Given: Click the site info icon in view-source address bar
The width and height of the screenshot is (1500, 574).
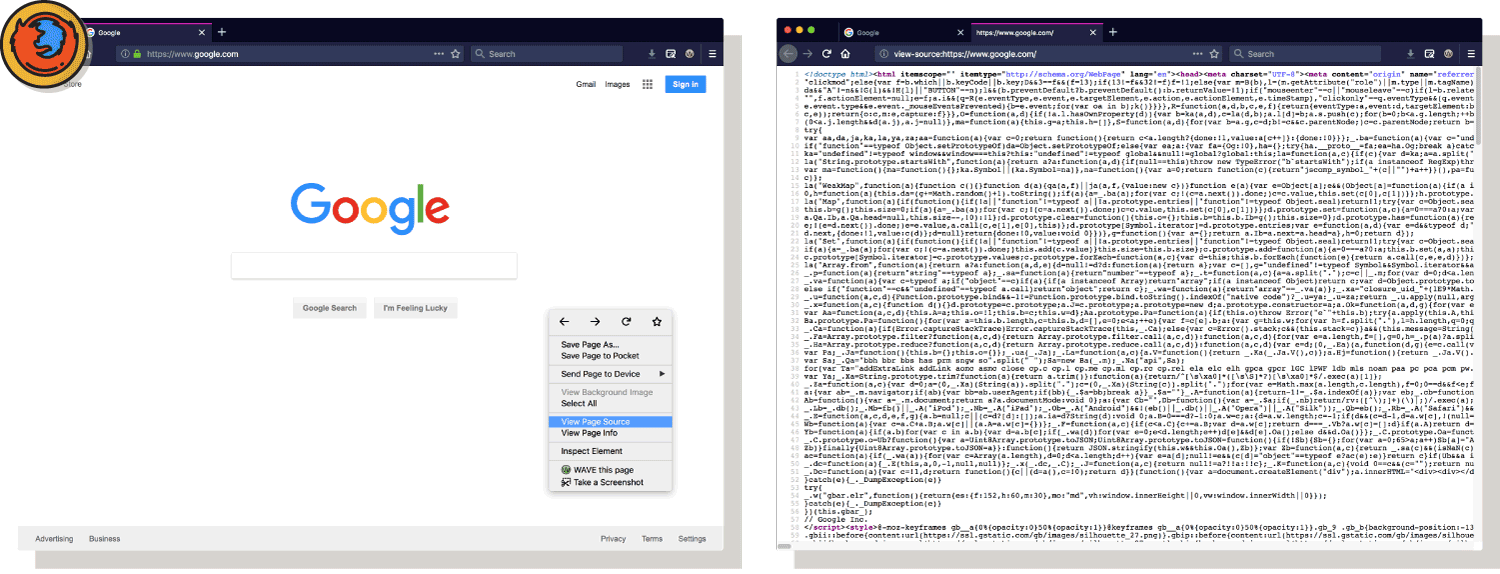Looking at the screenshot, I should coord(884,54).
